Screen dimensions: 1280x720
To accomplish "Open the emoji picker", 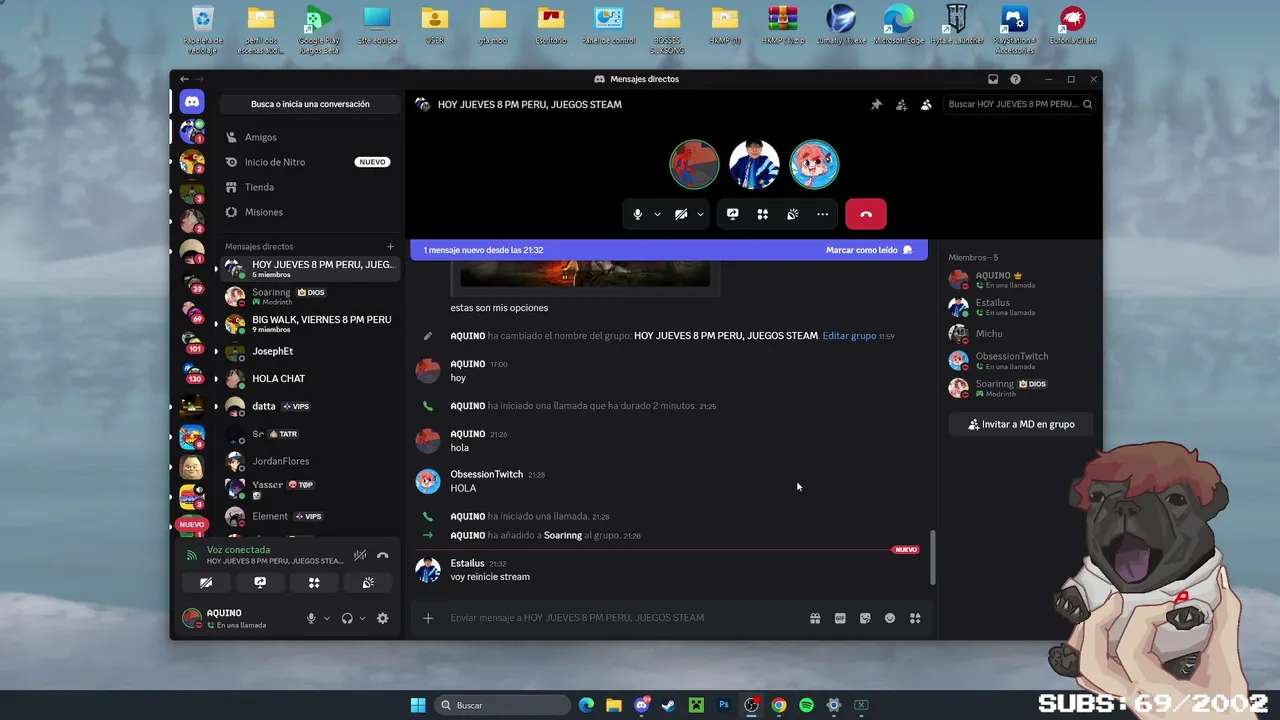I will [x=890, y=618].
